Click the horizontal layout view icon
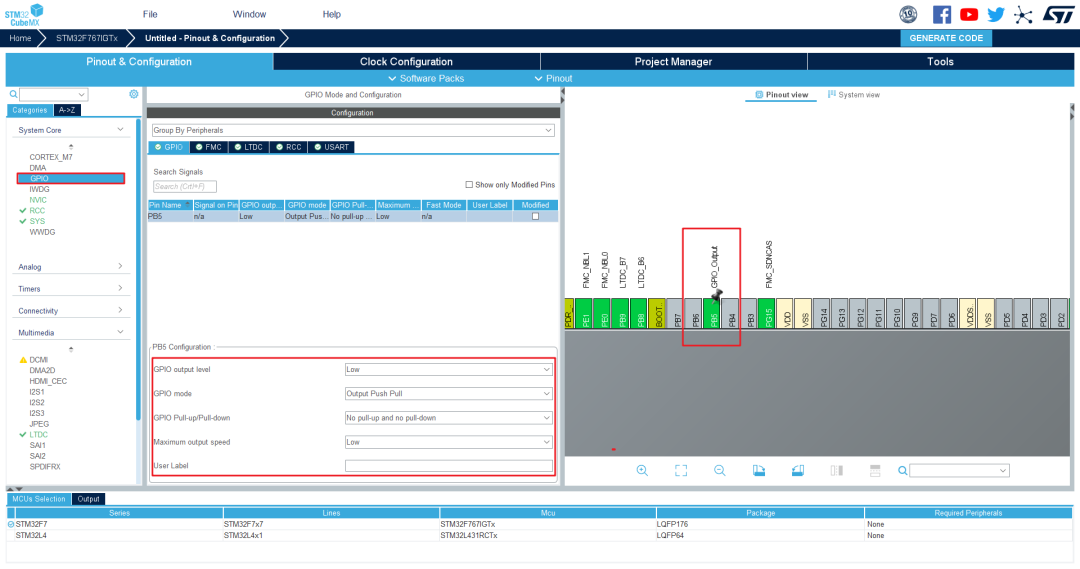Screen dimensions: 1080x569 (875, 470)
